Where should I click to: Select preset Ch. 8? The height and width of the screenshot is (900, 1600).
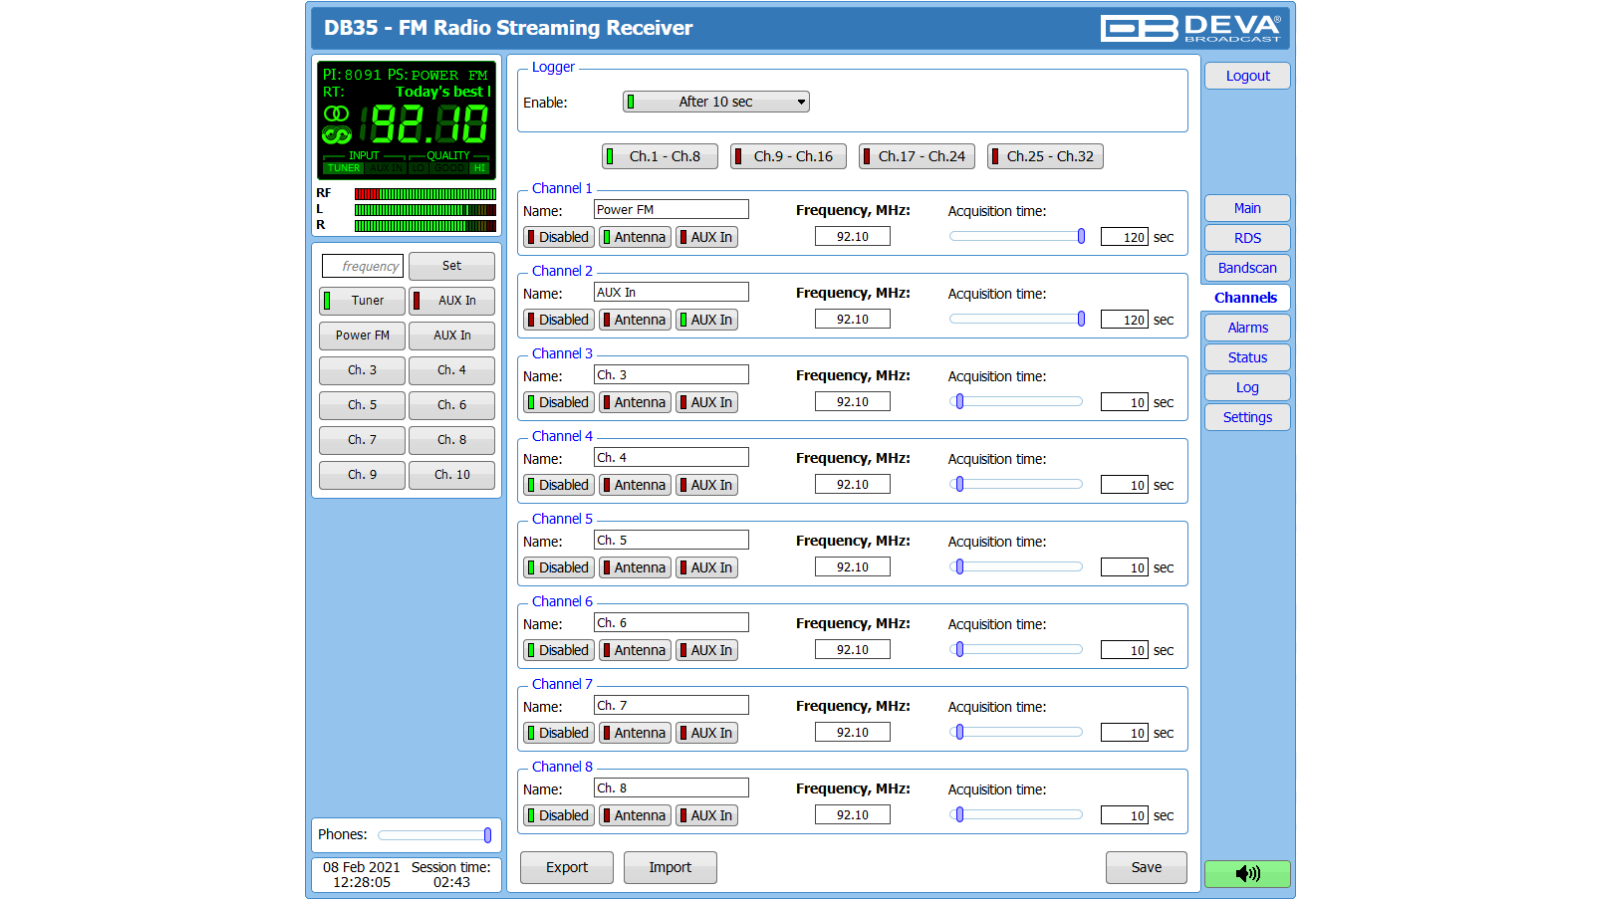[x=451, y=440]
